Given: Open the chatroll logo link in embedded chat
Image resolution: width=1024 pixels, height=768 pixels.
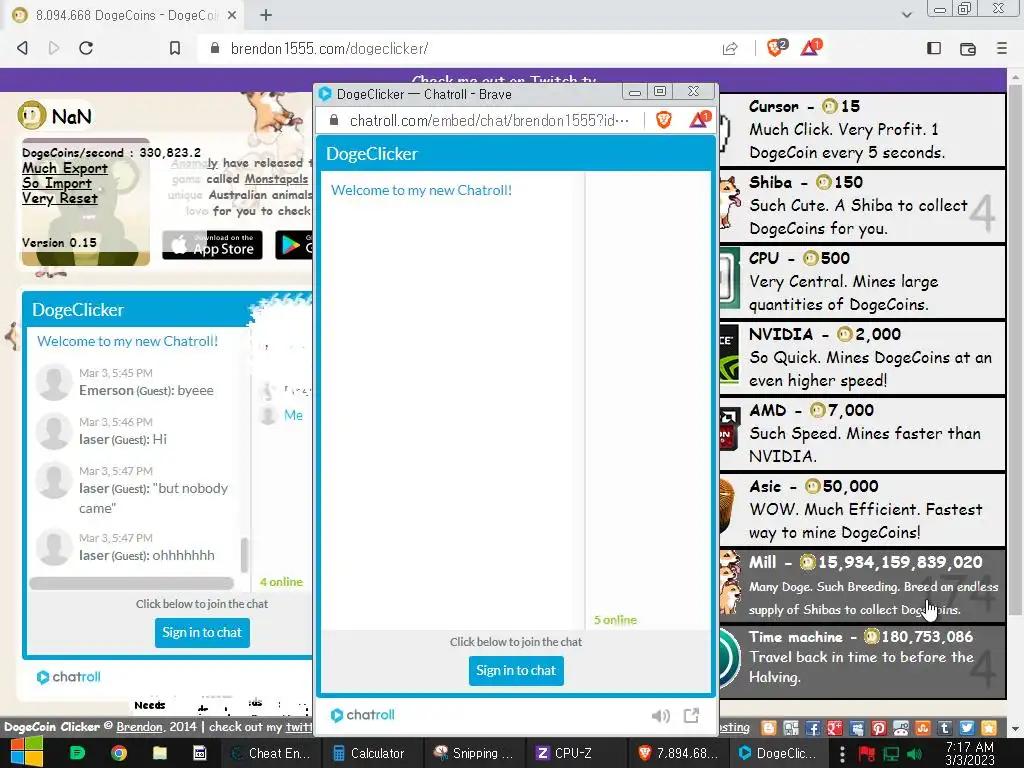Looking at the screenshot, I should (x=69, y=677).
